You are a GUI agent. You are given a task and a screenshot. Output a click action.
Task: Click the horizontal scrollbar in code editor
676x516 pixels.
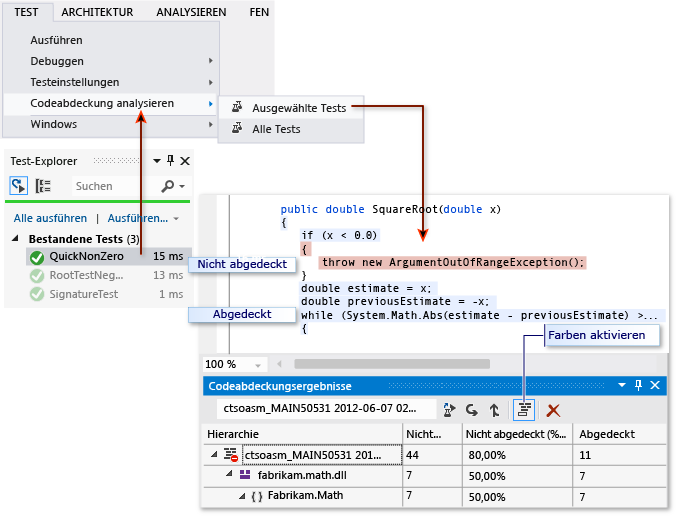click(392, 364)
